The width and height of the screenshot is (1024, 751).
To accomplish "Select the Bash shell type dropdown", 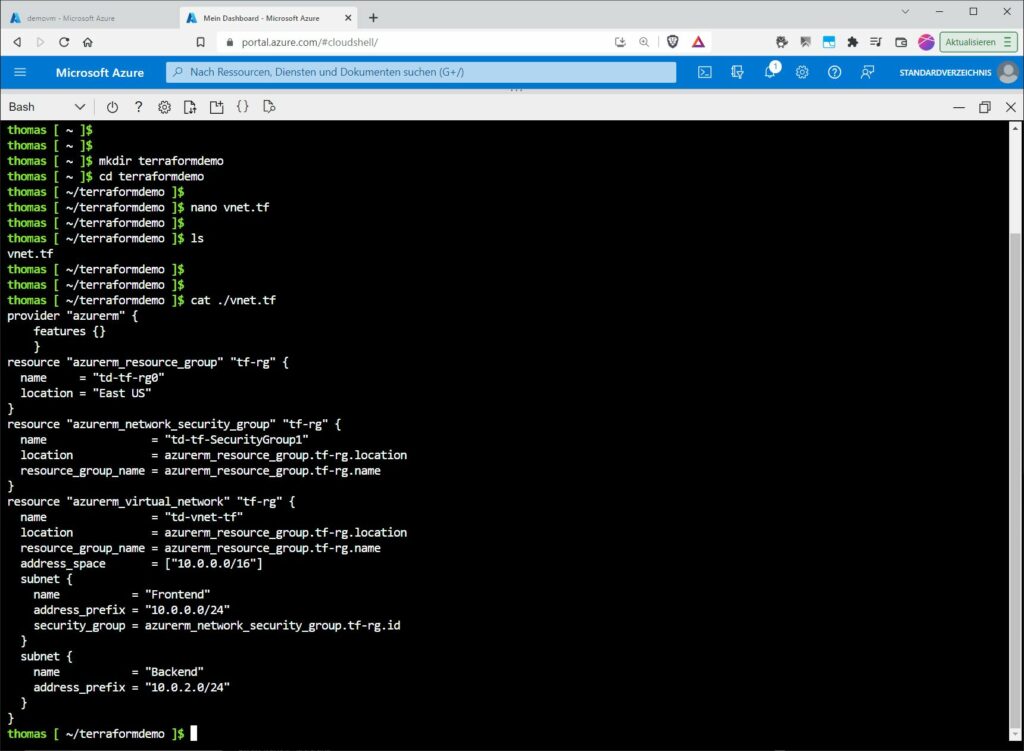I will [46, 106].
